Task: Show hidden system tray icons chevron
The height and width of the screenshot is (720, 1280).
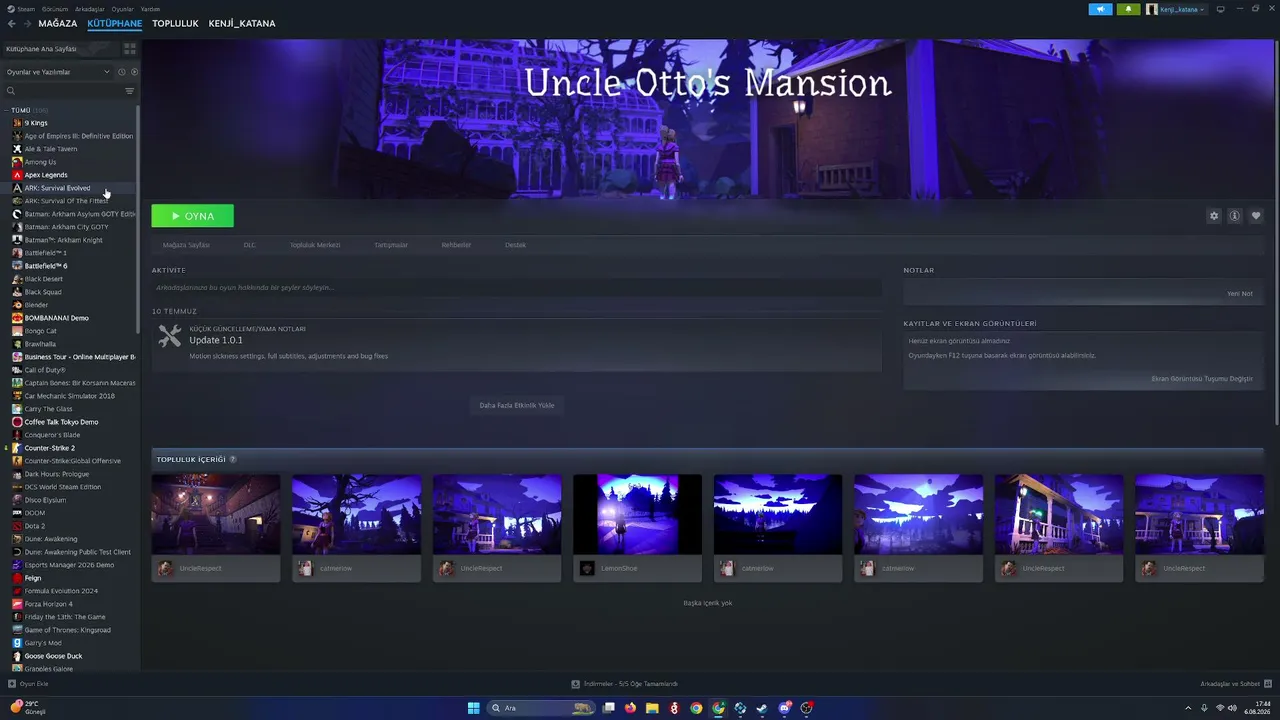Action: [x=1190, y=708]
